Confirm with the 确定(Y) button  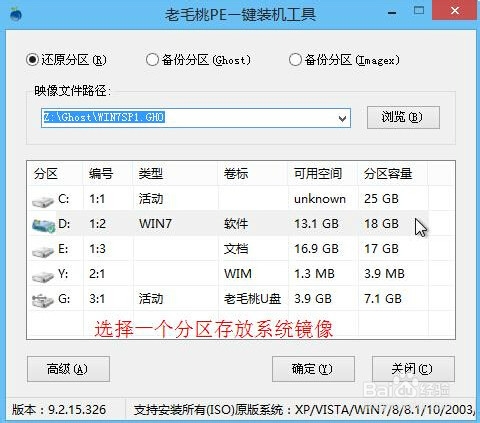click(313, 369)
